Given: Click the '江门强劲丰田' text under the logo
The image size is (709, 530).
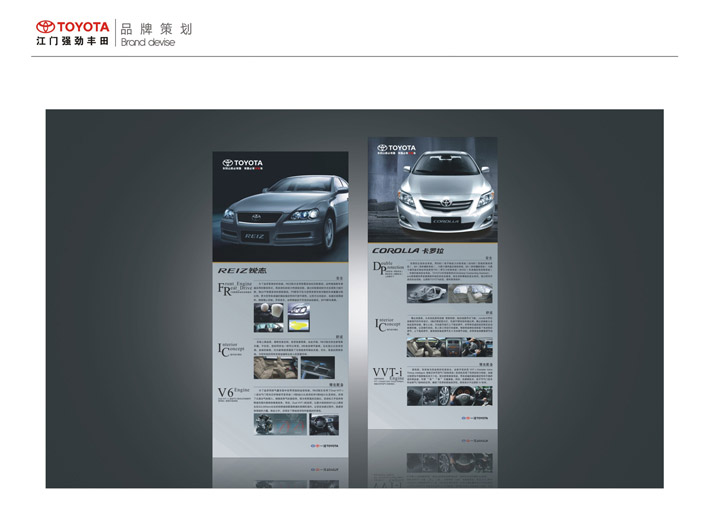Looking at the screenshot, I should pos(73,41).
